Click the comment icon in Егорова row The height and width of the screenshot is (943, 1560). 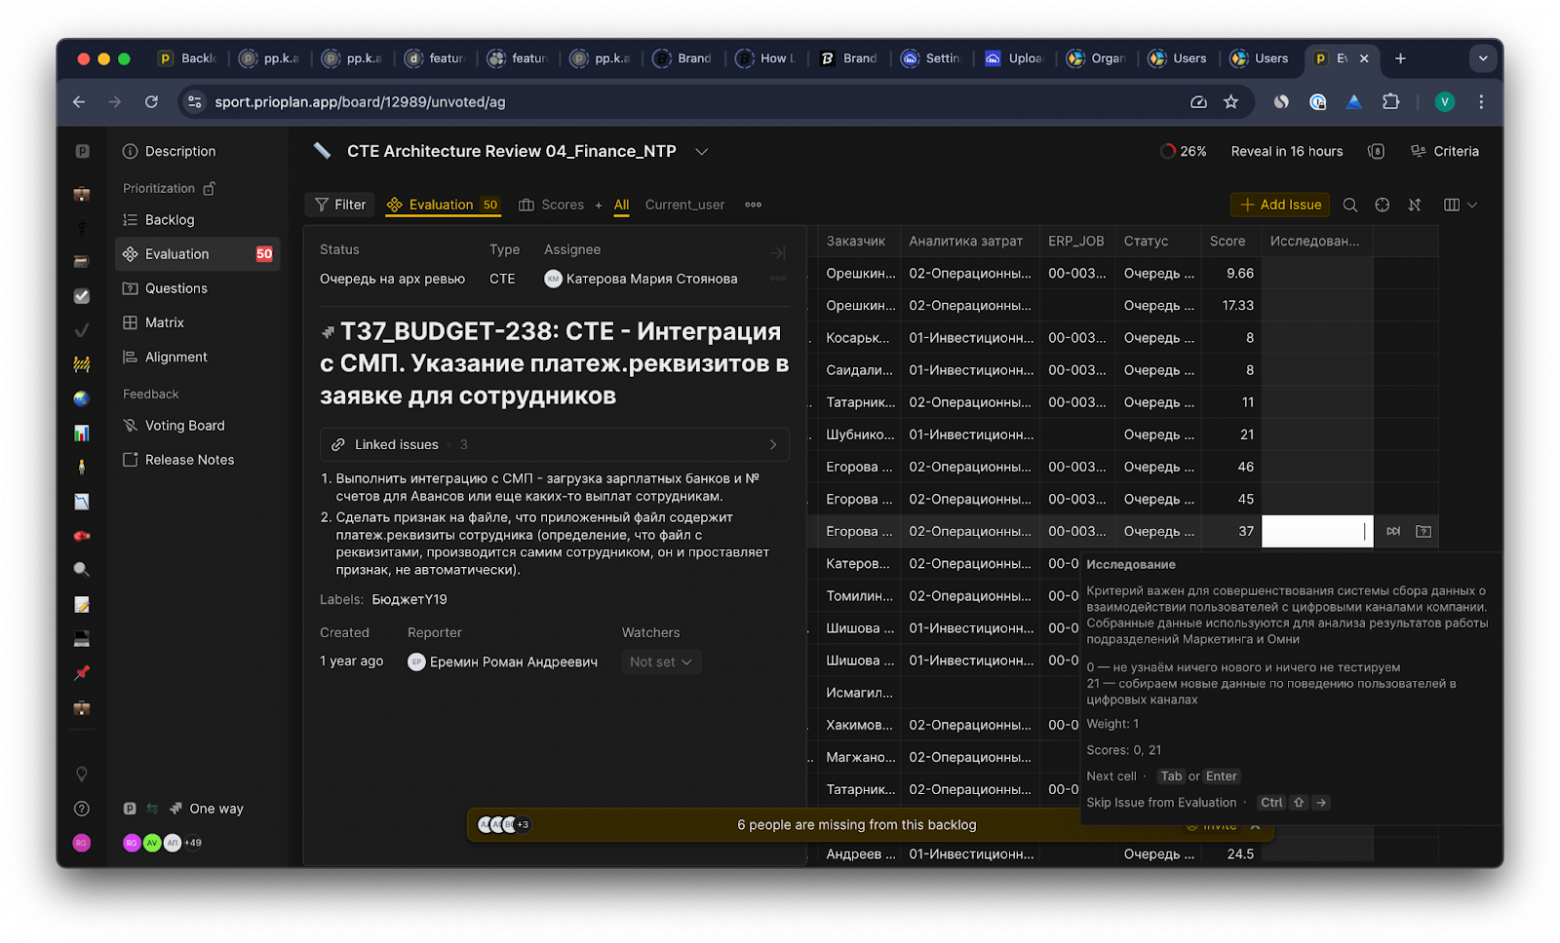tap(1423, 531)
